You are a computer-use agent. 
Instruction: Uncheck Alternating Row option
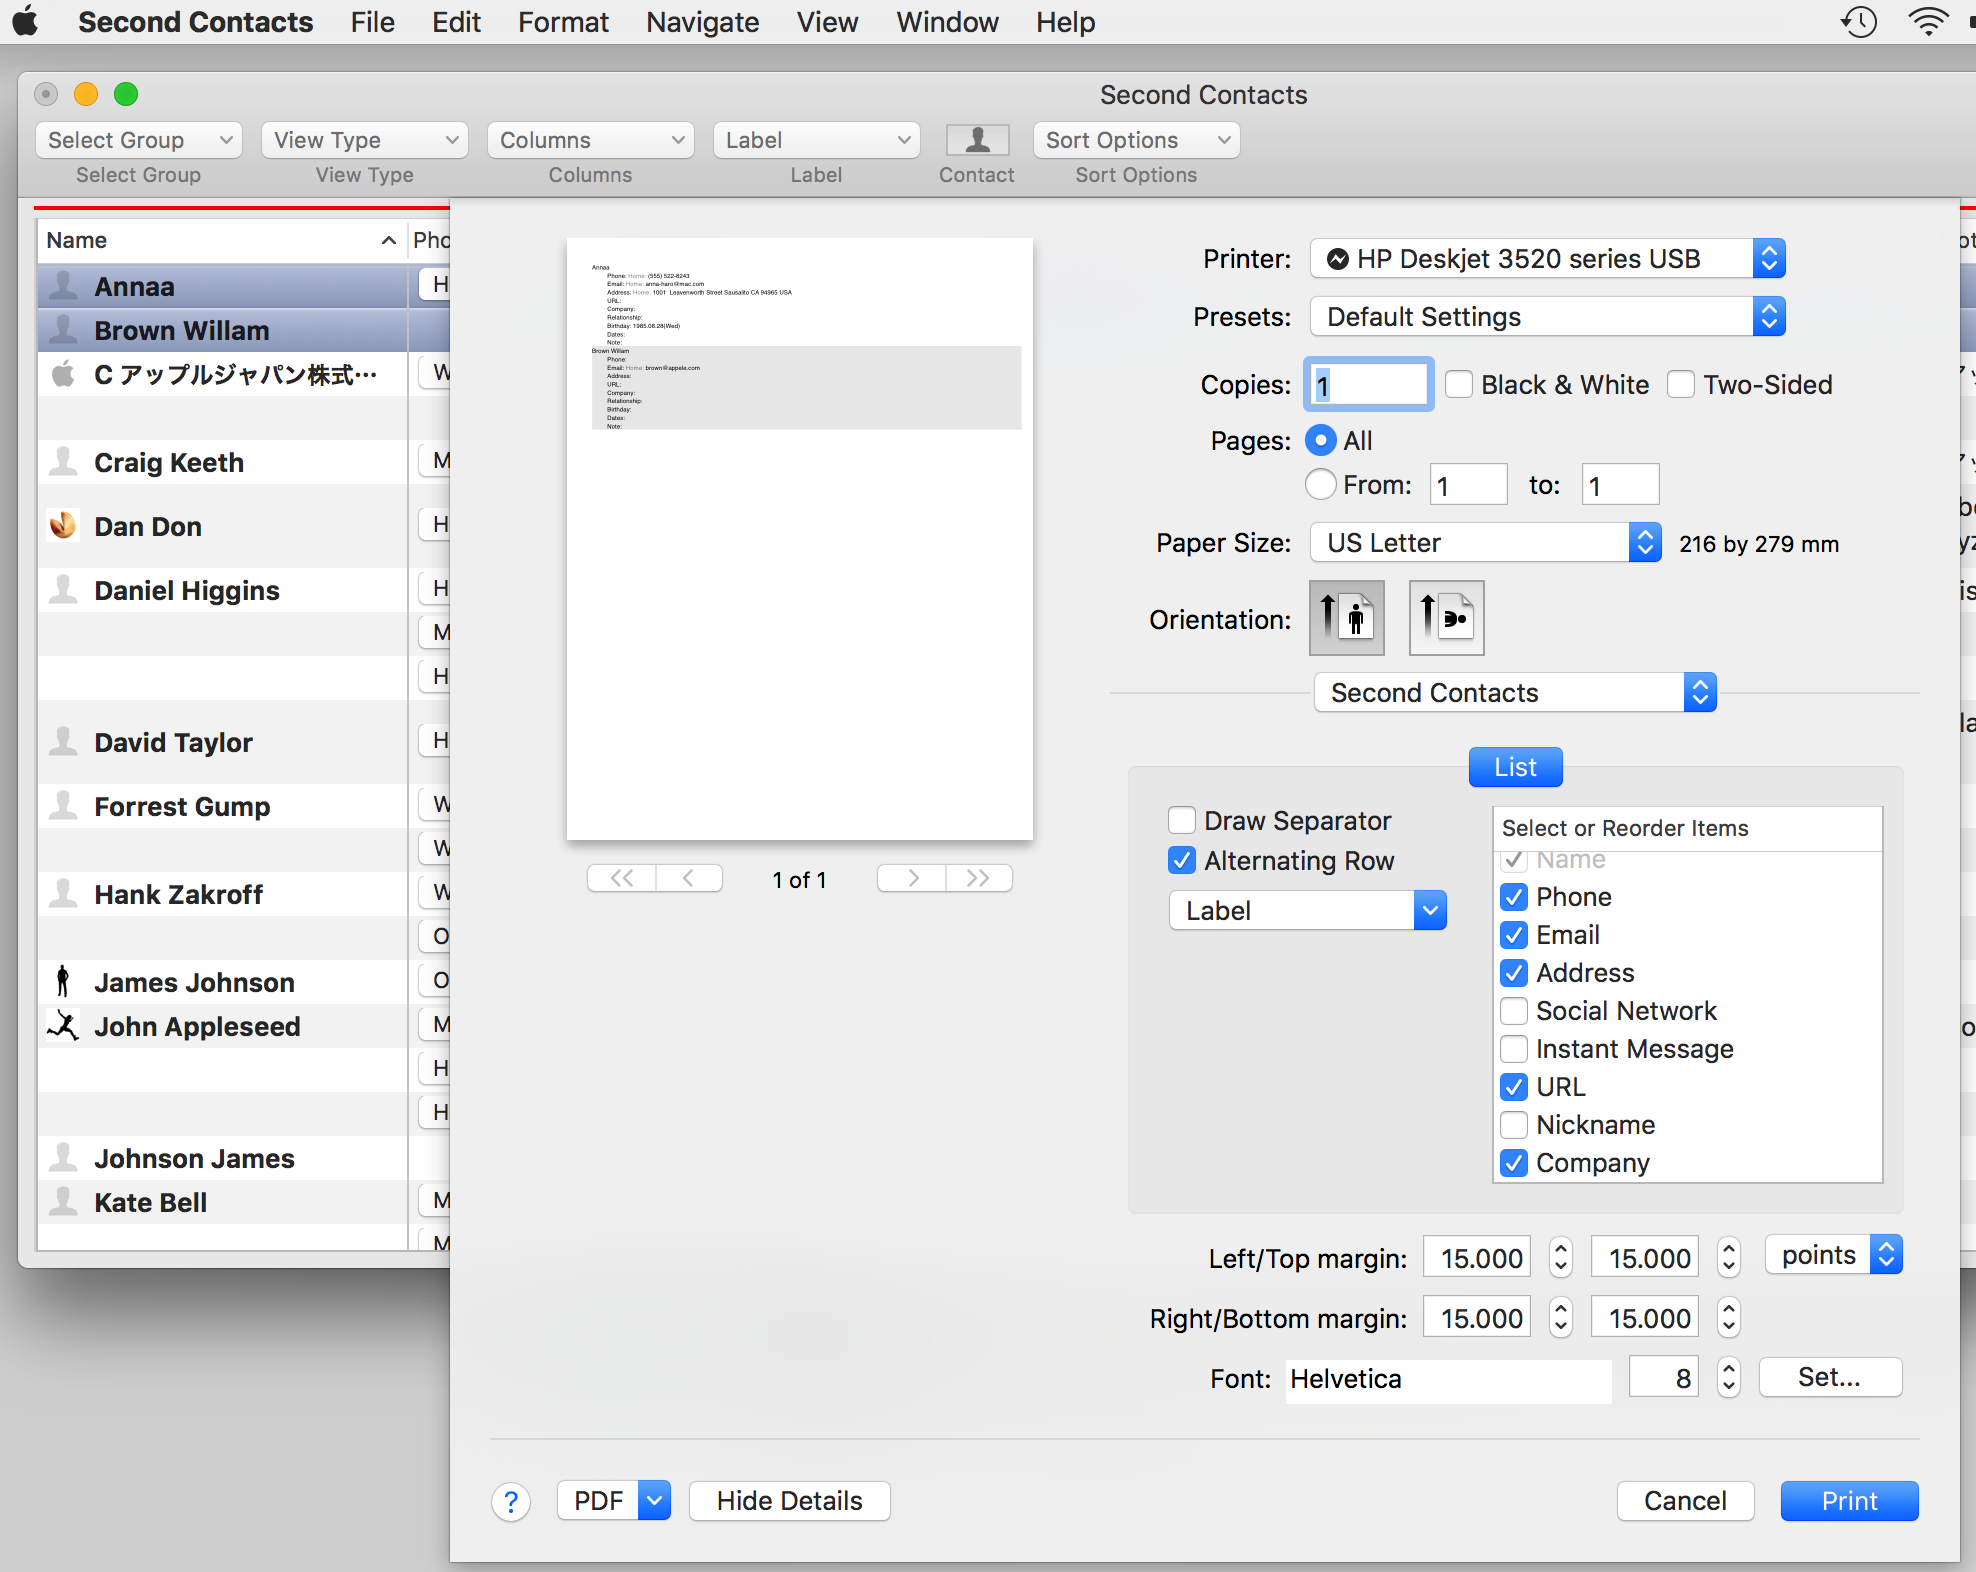[1182, 860]
